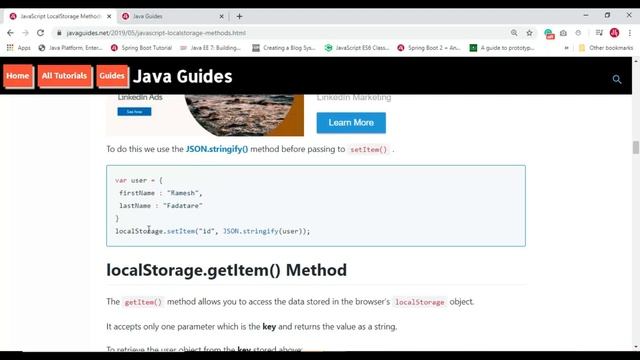Click the var user = { code line
Screen dimensions: 640x360
(x=139, y=180)
